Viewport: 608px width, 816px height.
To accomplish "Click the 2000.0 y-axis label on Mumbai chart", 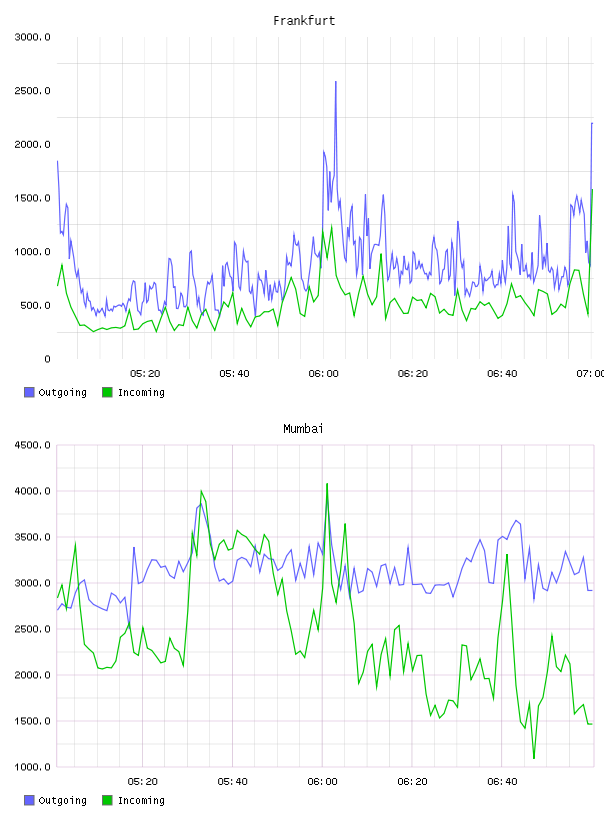I will click(x=32, y=675).
